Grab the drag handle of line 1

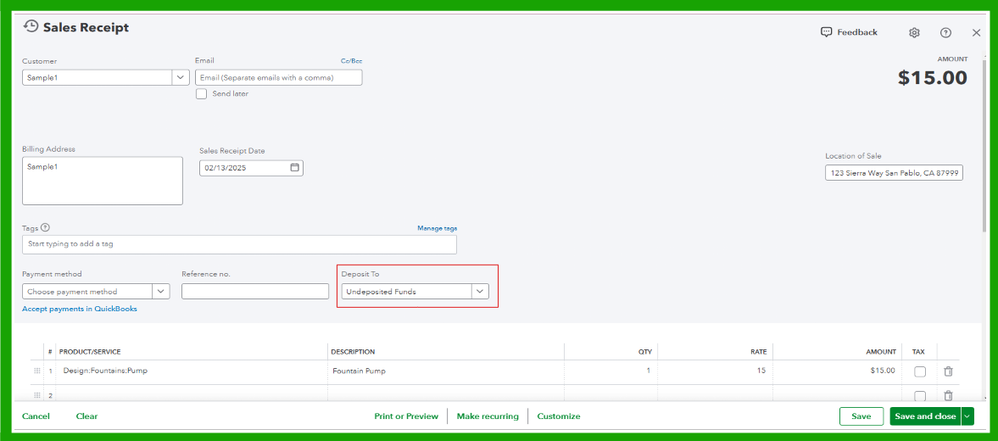click(x=37, y=370)
